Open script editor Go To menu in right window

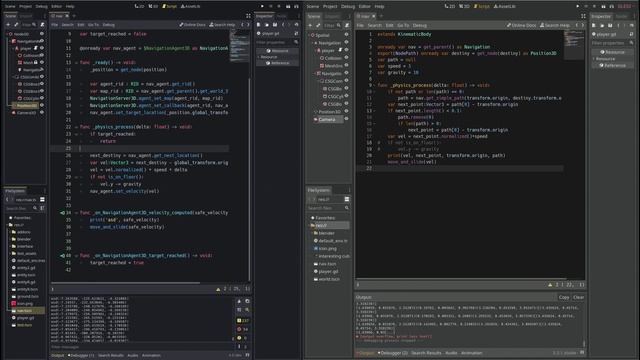(403, 25)
